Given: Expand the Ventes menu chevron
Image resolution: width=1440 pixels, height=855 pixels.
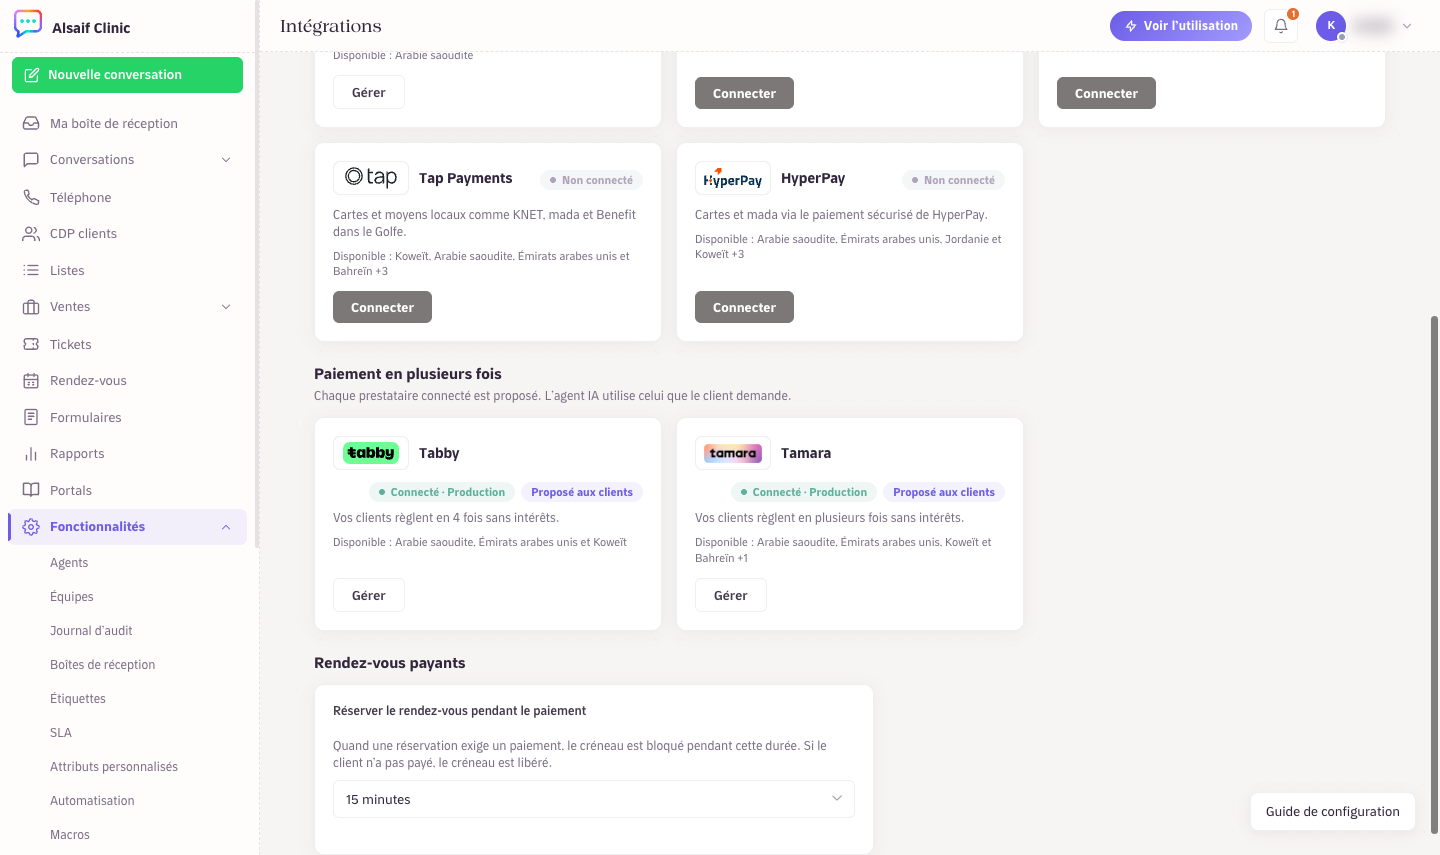Looking at the screenshot, I should click(x=226, y=307).
